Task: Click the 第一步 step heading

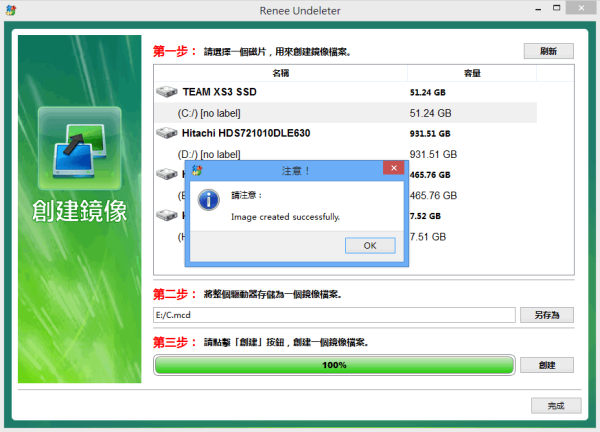Action: [174, 51]
